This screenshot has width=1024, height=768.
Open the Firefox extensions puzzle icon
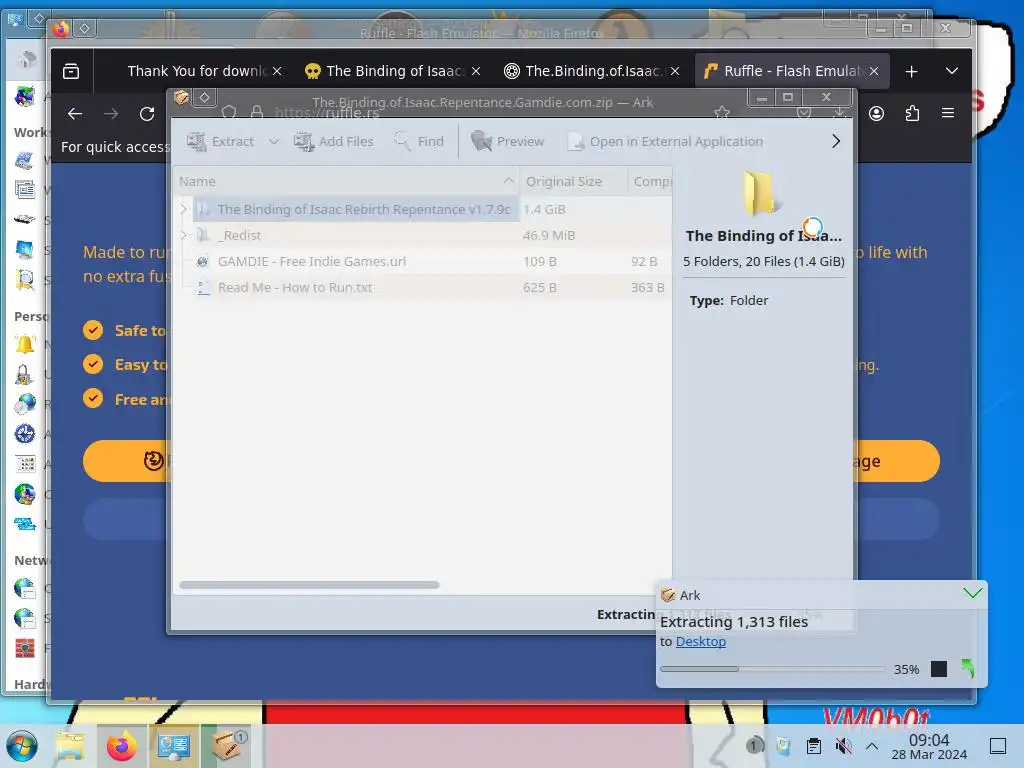point(912,114)
